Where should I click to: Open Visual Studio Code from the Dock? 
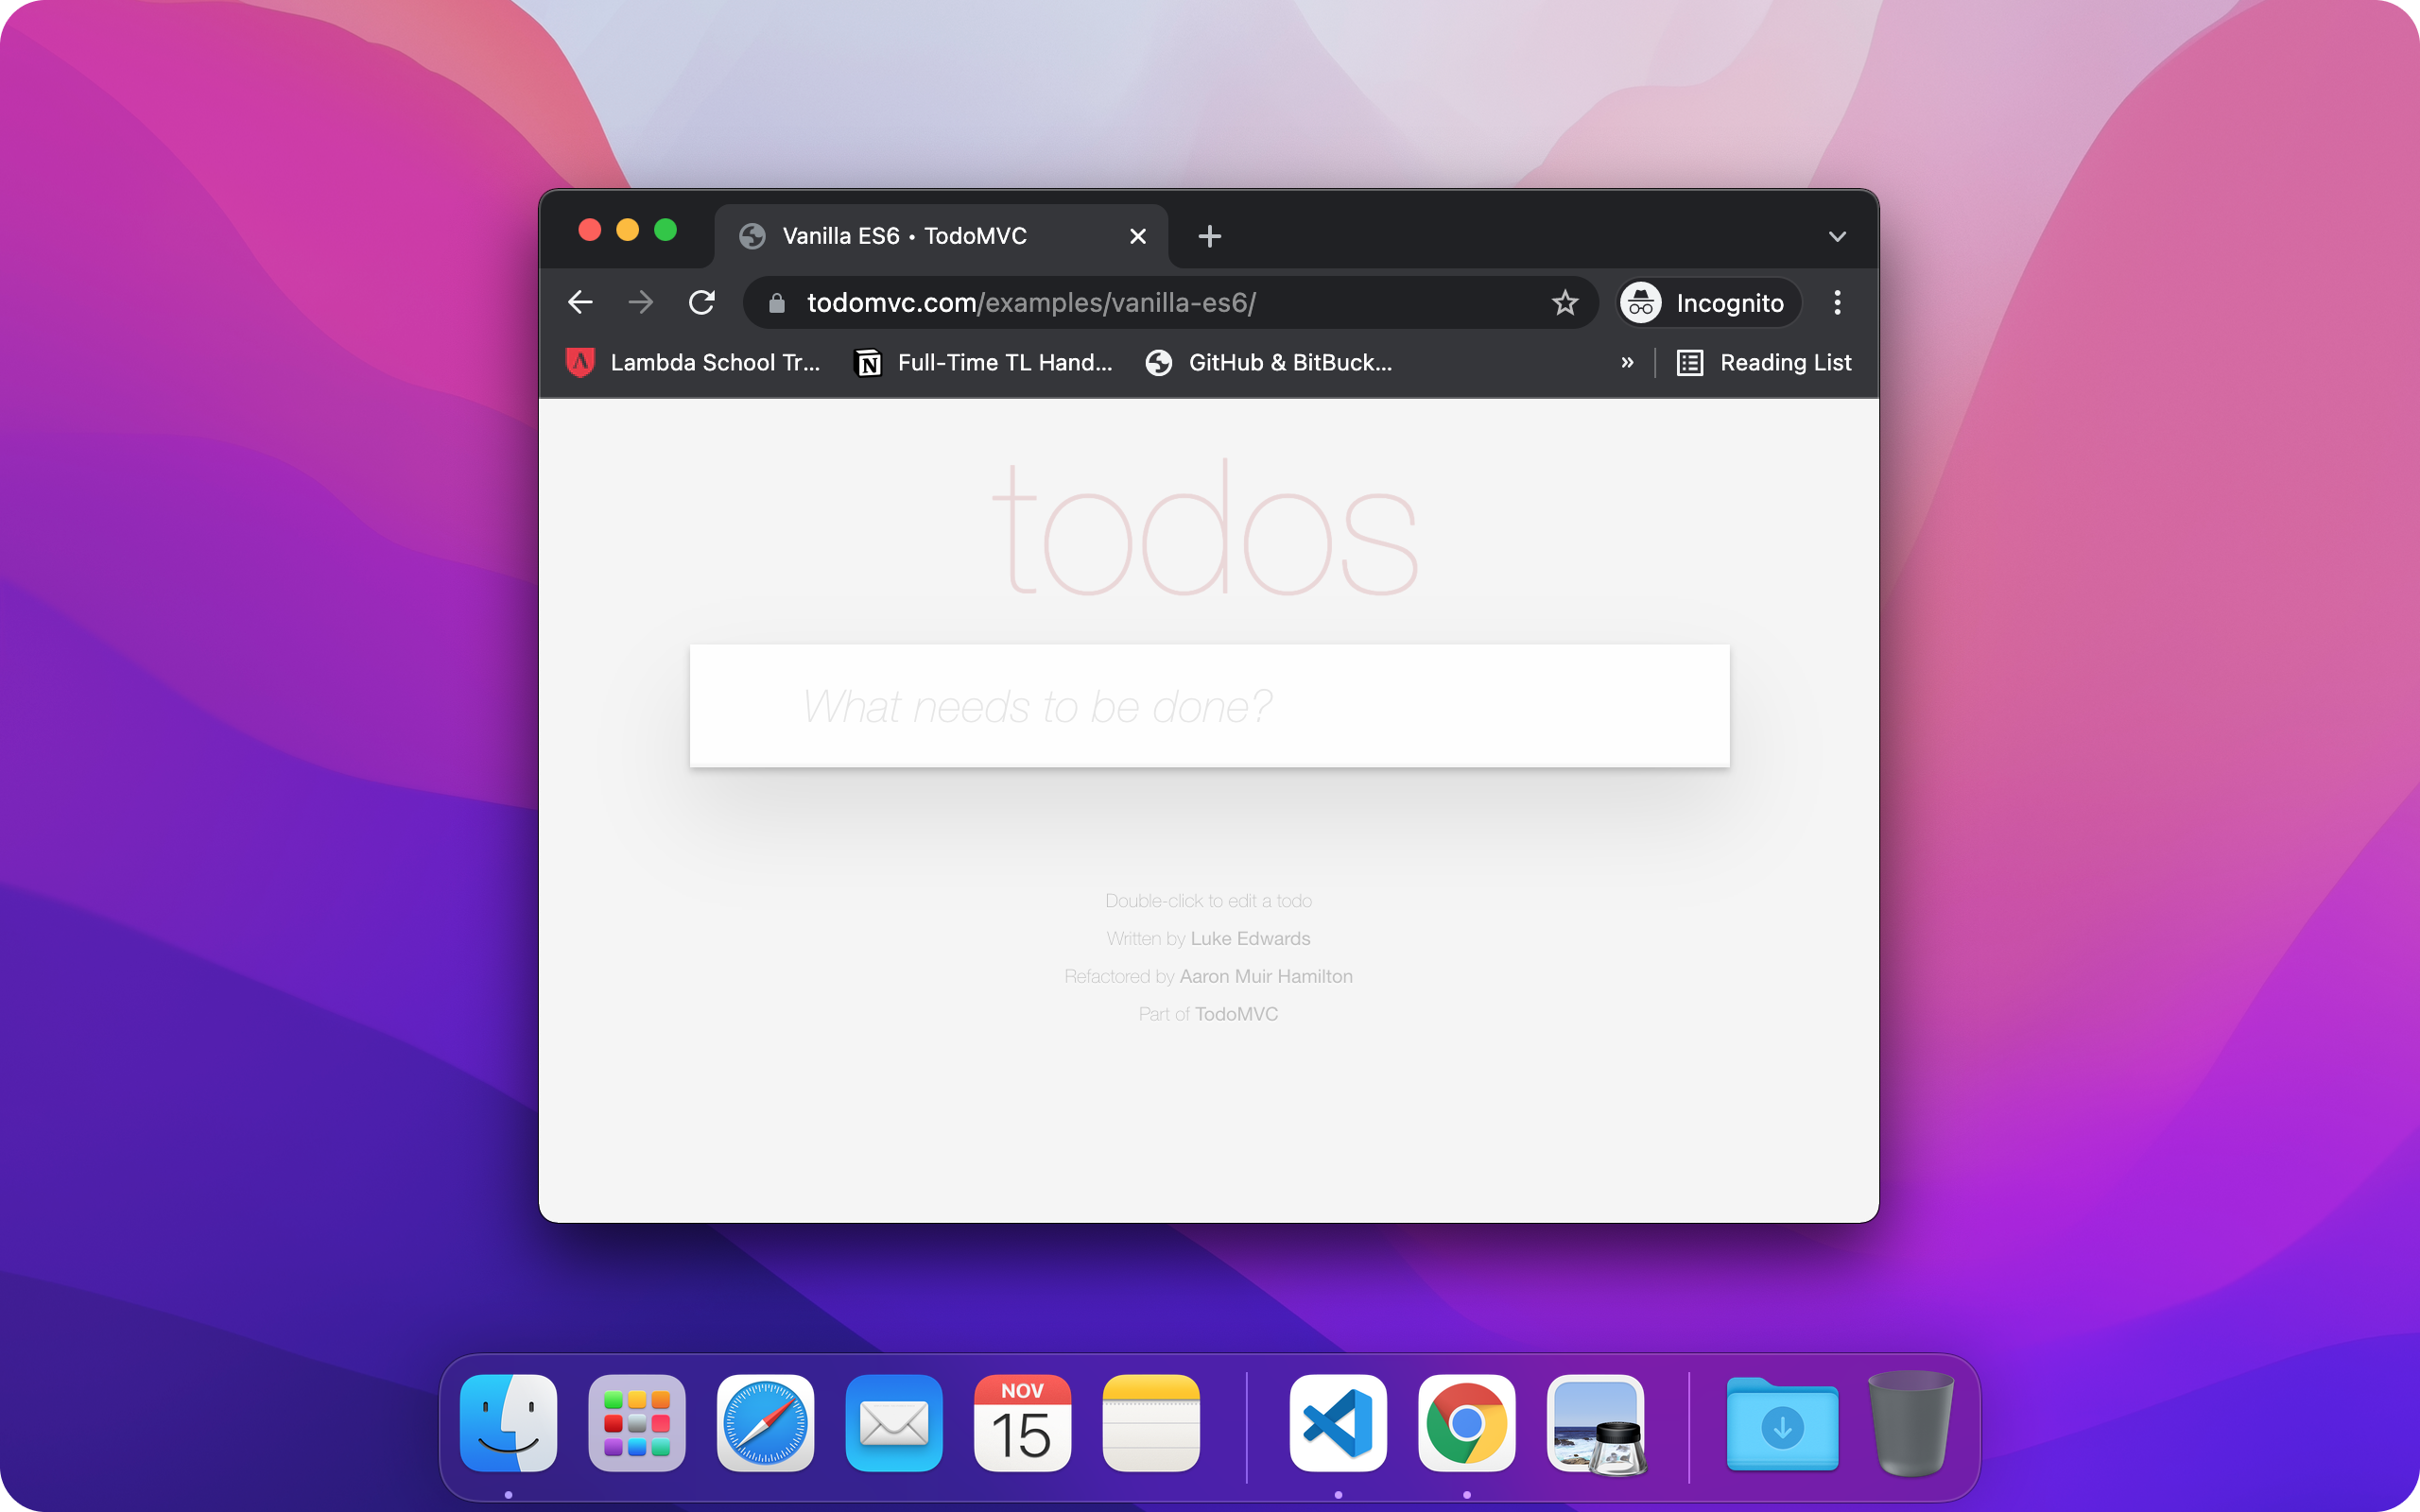[x=1336, y=1423]
